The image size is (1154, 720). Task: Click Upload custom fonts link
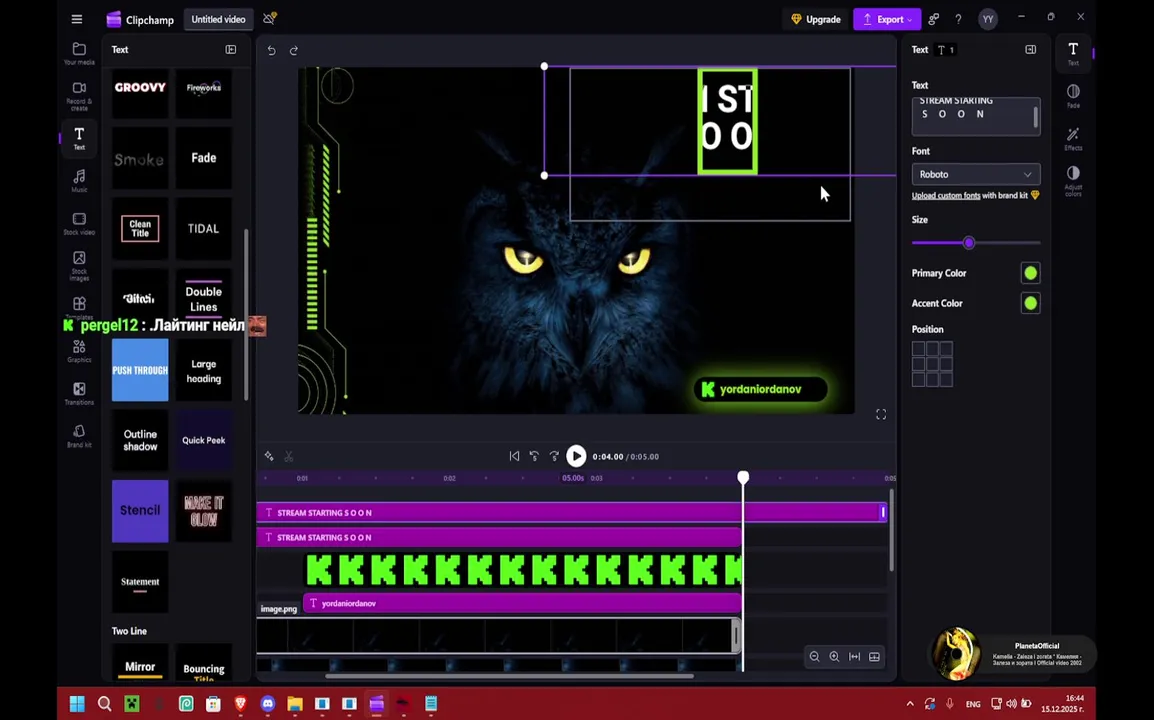(946, 196)
